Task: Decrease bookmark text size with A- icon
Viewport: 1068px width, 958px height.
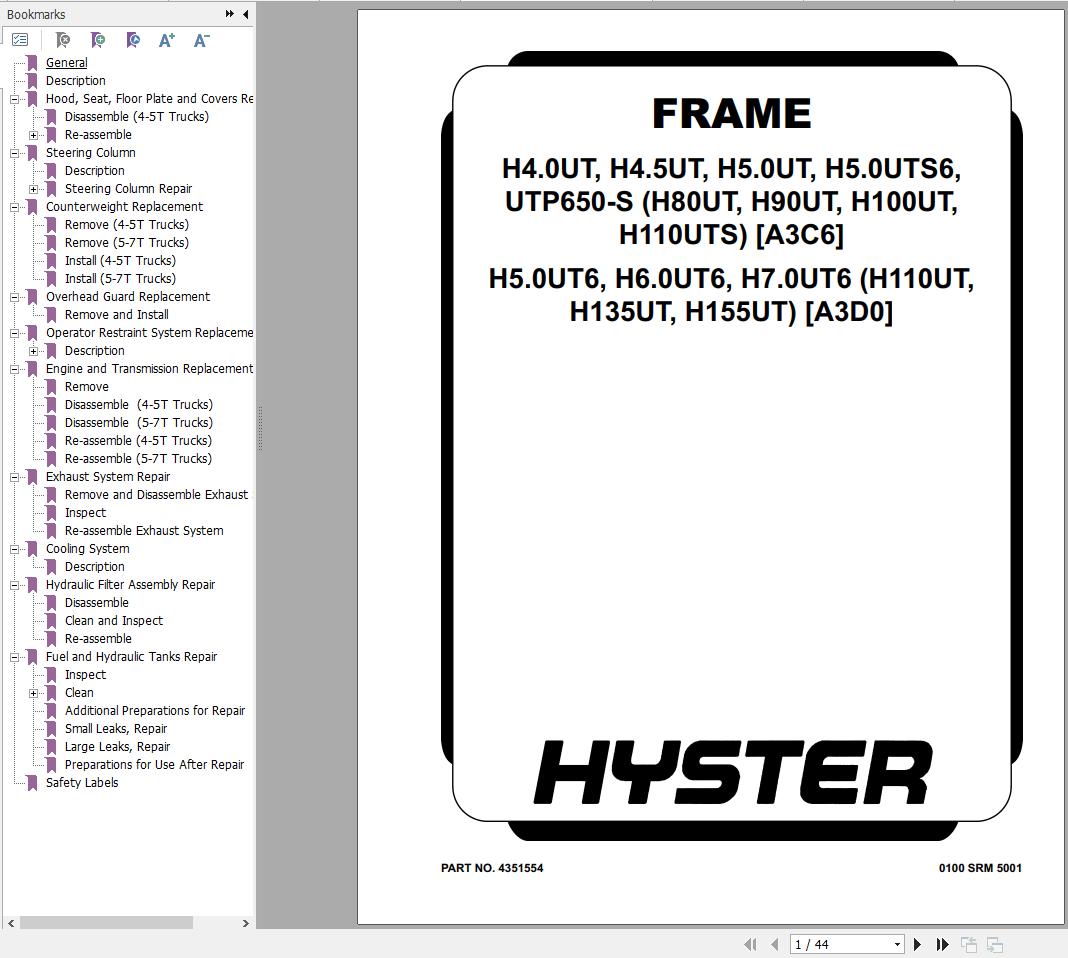Action: (202, 40)
